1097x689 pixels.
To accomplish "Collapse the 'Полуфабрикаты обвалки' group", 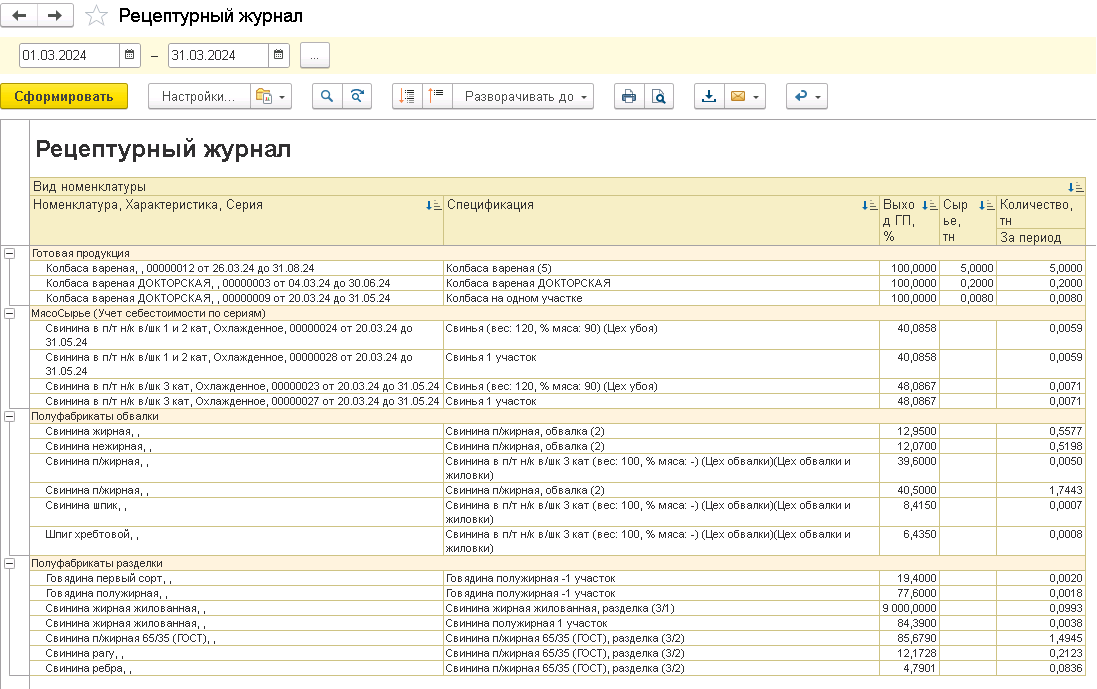I will [x=10, y=415].
